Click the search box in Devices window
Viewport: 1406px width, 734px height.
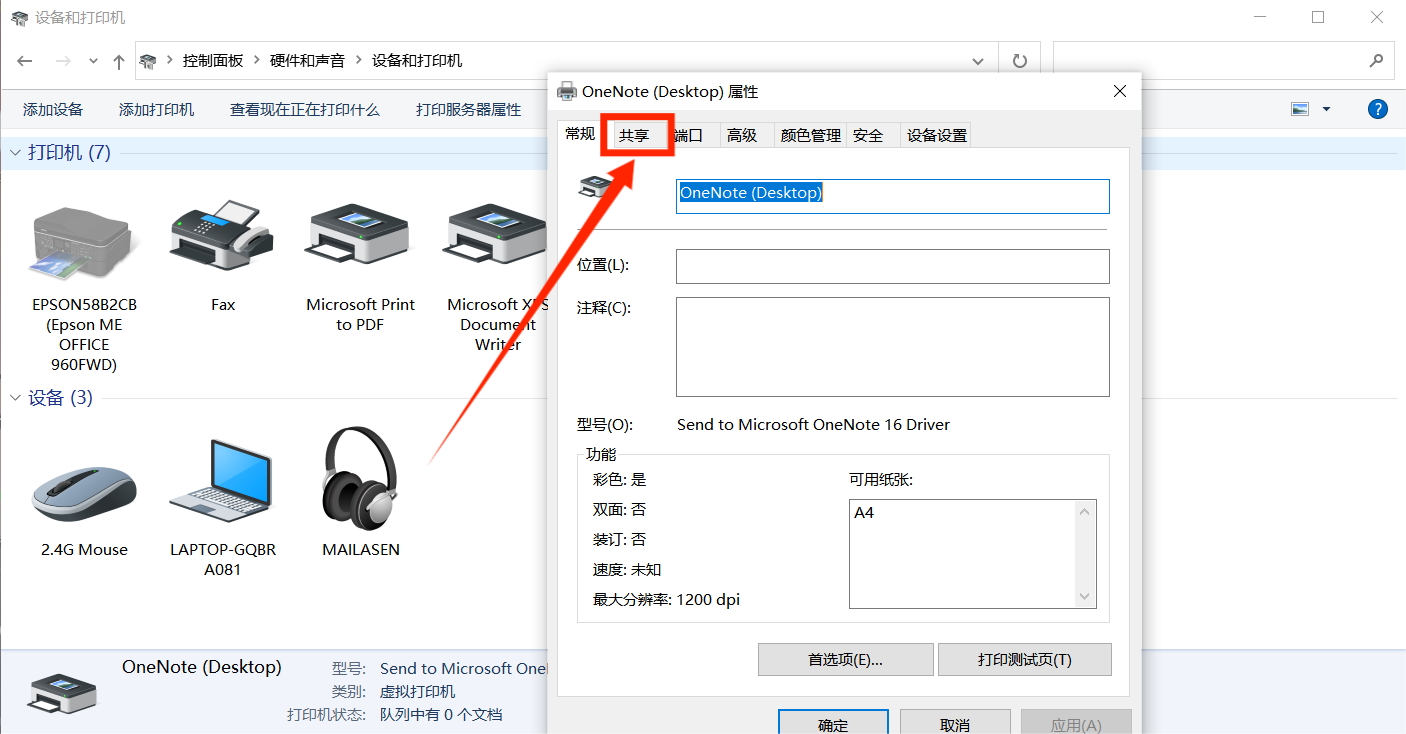pos(1209,60)
